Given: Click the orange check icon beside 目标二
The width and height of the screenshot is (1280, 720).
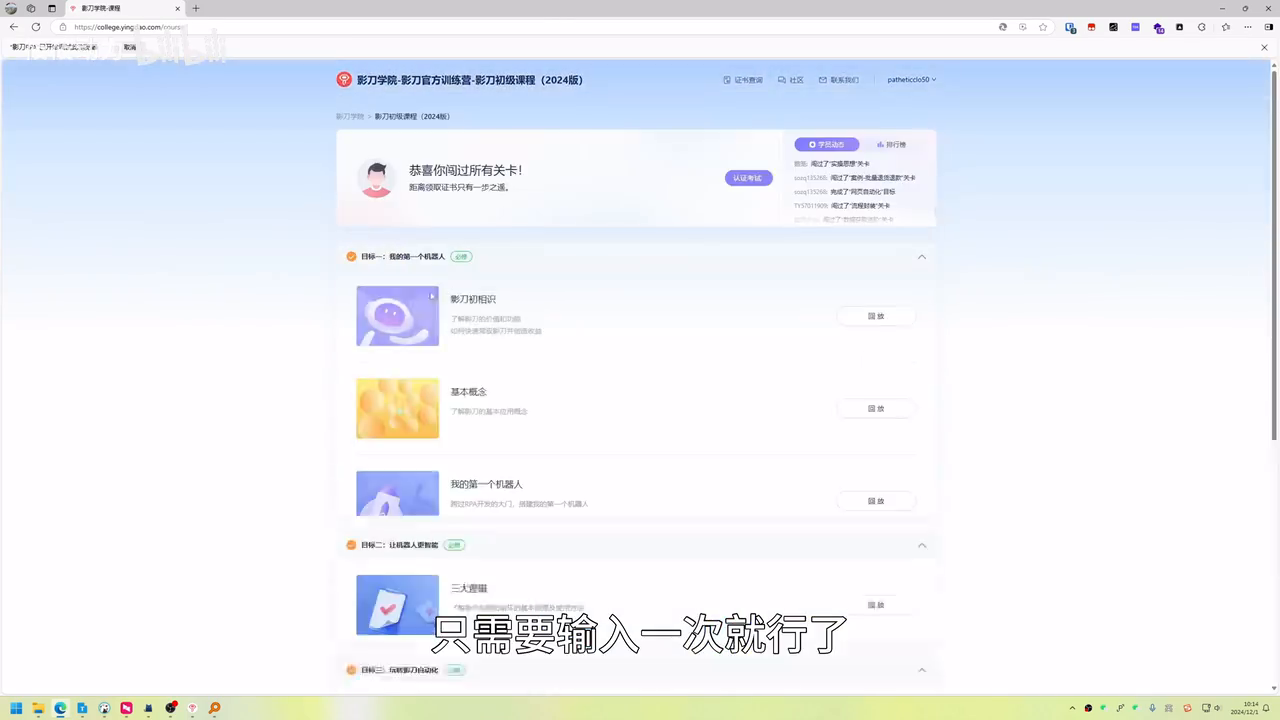Looking at the screenshot, I should tap(351, 545).
